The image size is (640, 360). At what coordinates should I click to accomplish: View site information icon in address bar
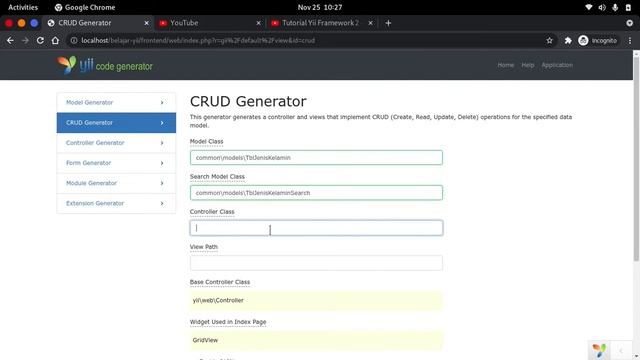point(74,40)
